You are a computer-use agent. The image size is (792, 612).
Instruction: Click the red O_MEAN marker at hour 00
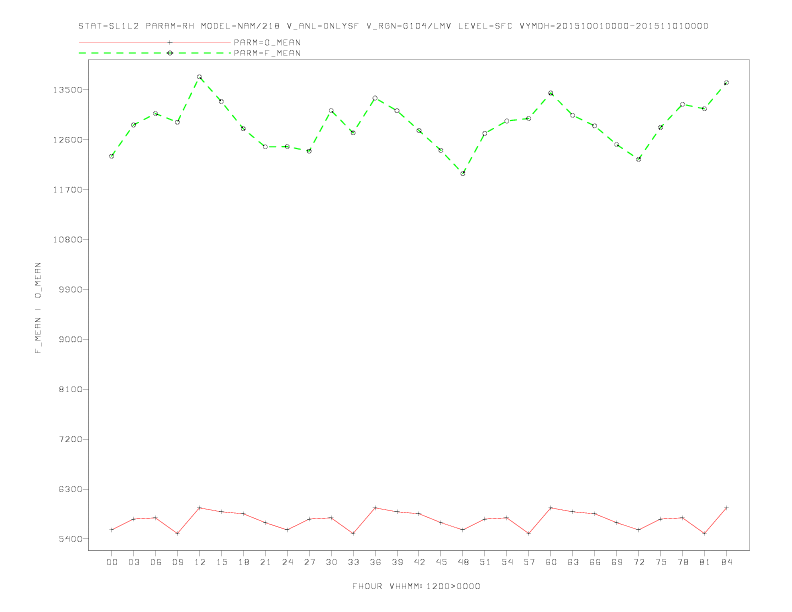(x=112, y=530)
